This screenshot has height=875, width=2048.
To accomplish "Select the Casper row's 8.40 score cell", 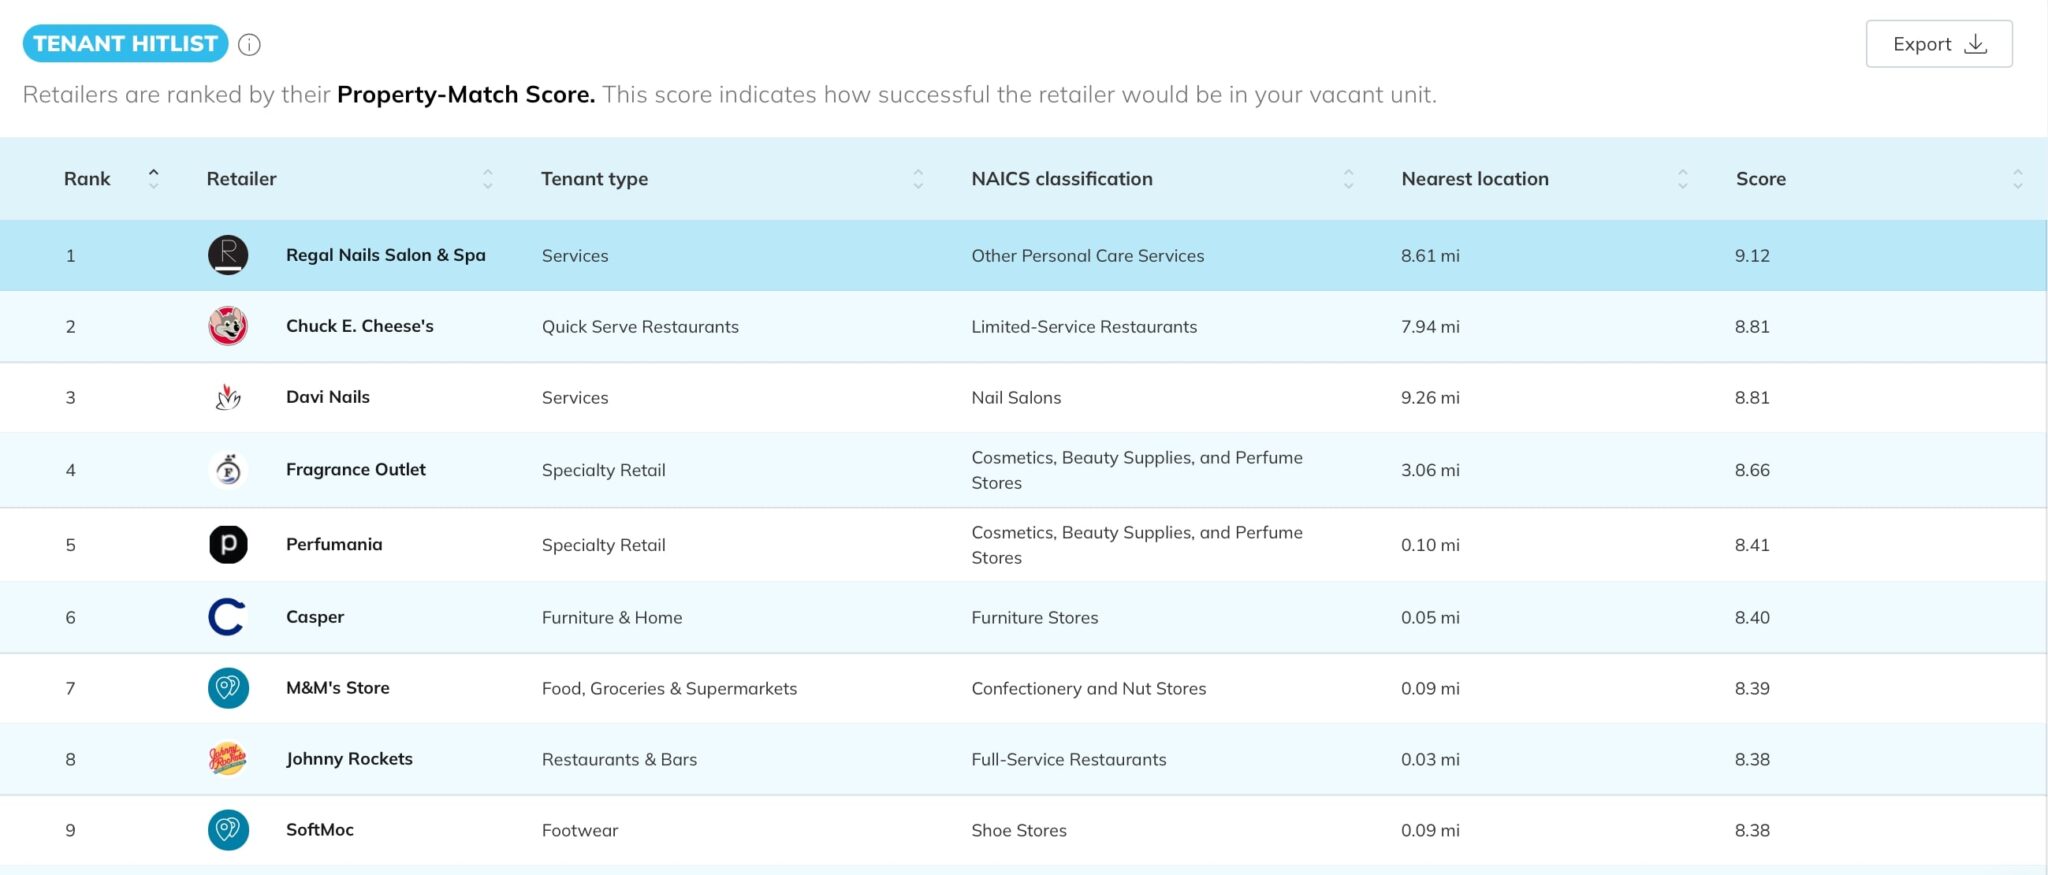I will [x=1752, y=617].
